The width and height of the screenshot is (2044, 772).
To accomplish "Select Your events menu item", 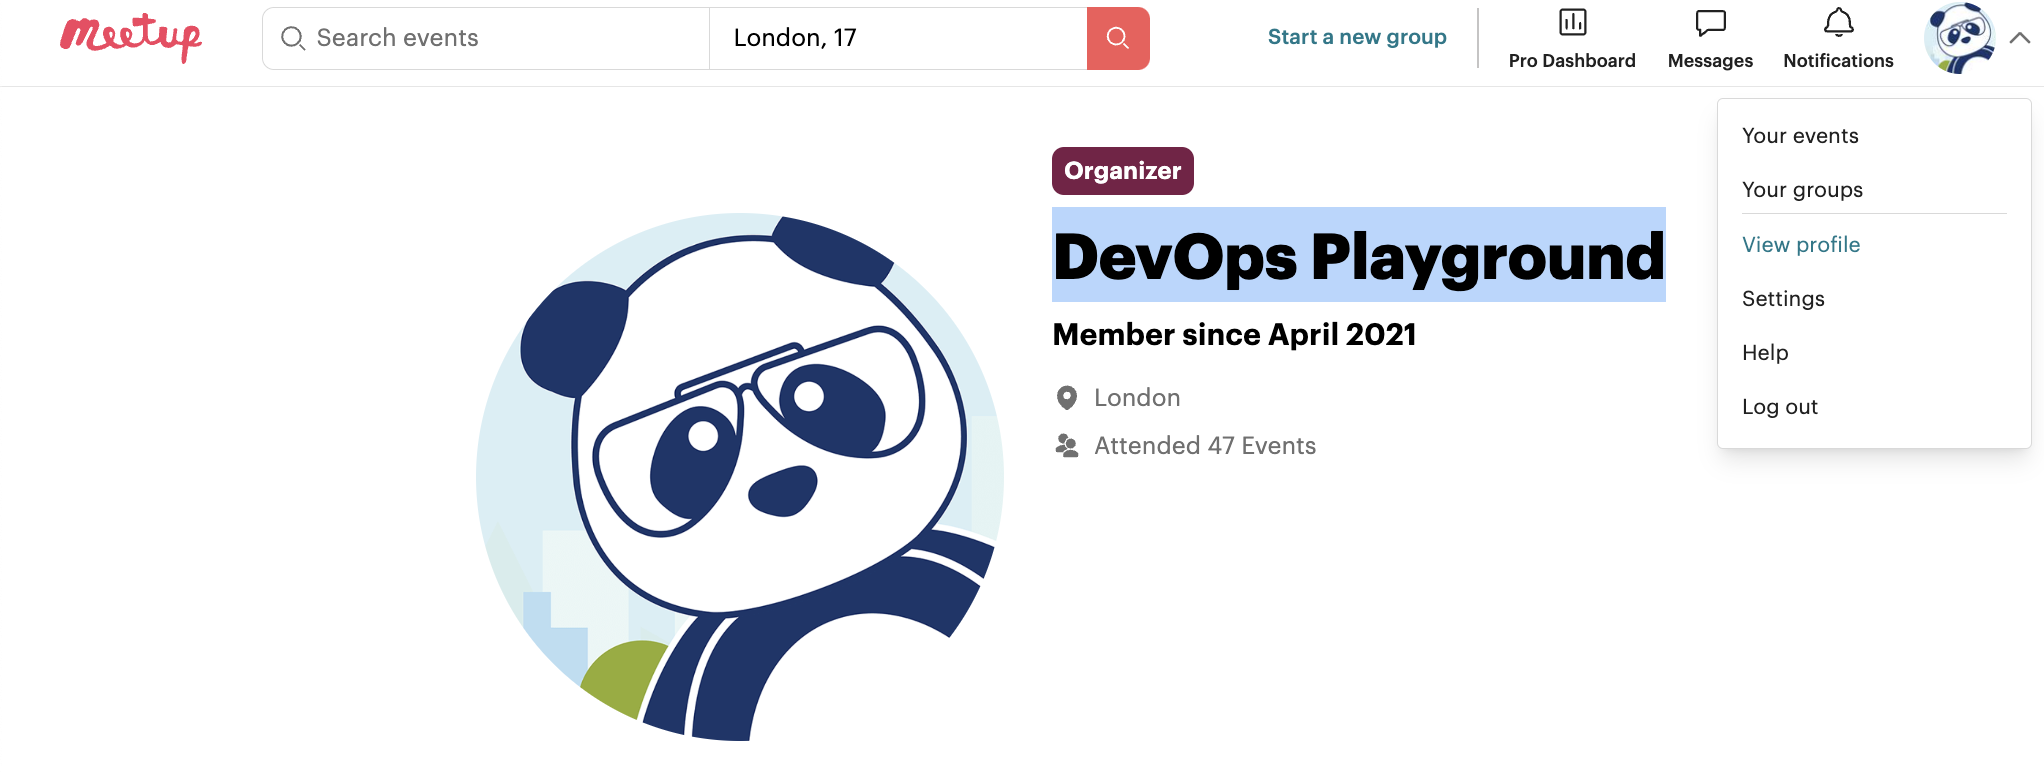I will 1800,136.
